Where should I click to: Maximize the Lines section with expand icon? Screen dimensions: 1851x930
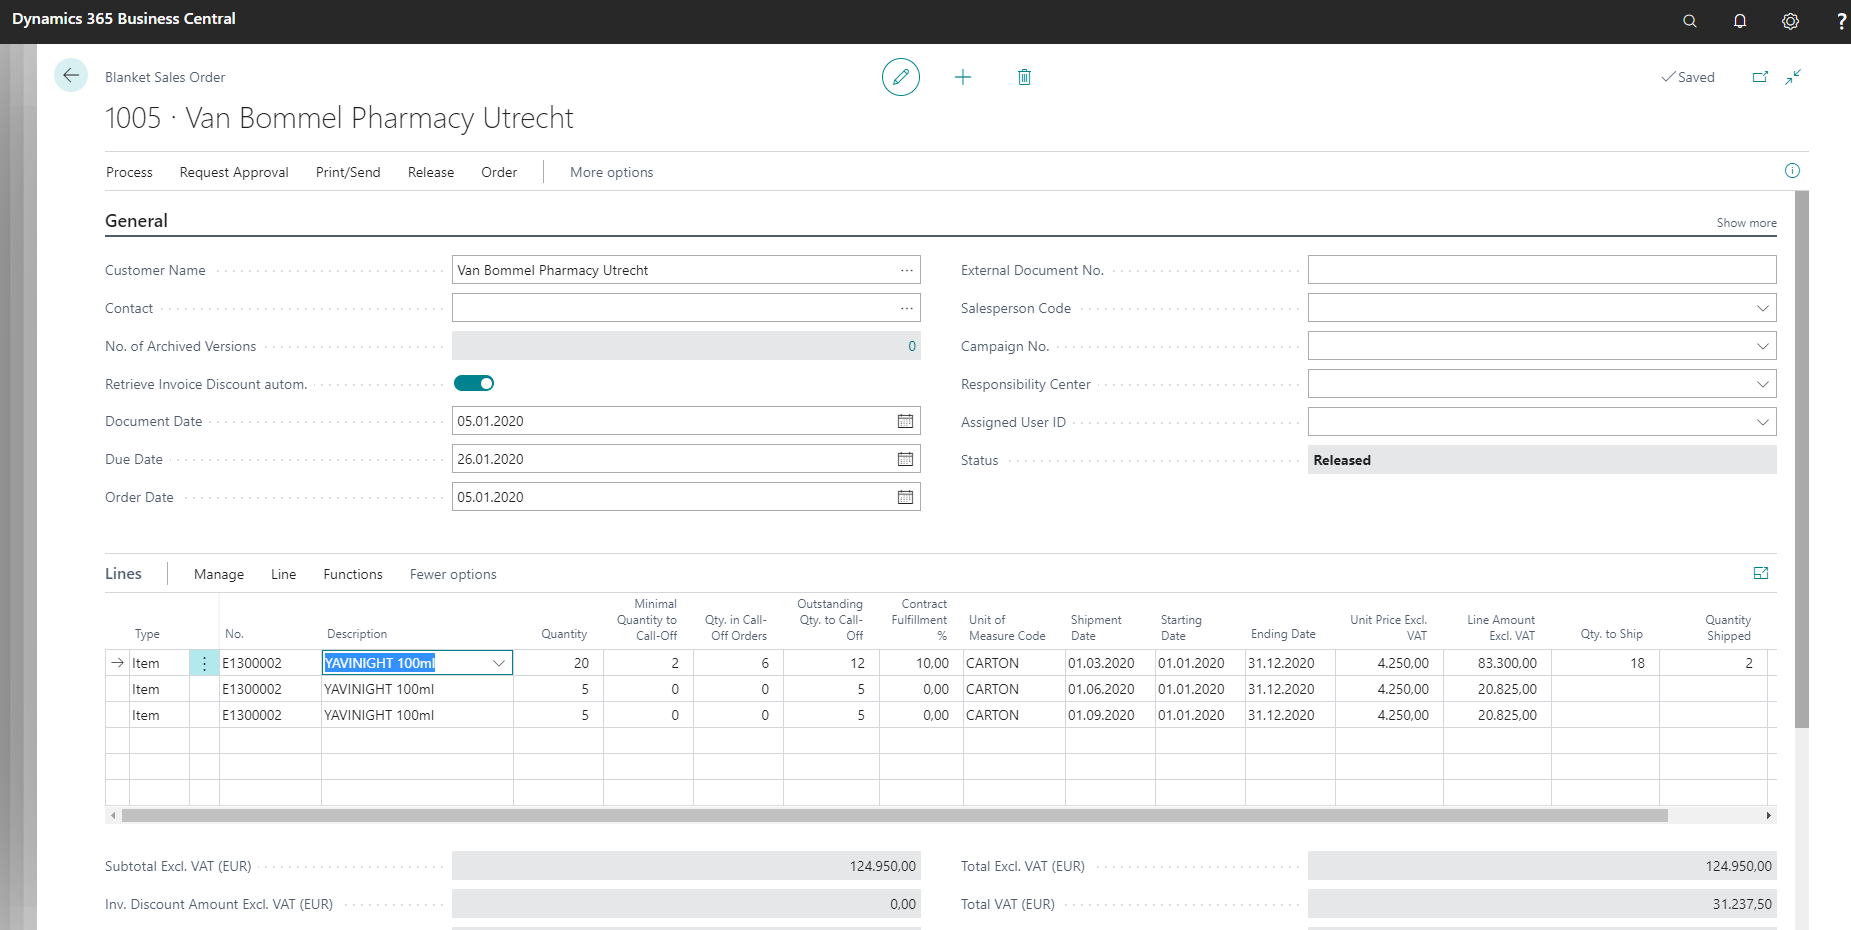(1761, 573)
